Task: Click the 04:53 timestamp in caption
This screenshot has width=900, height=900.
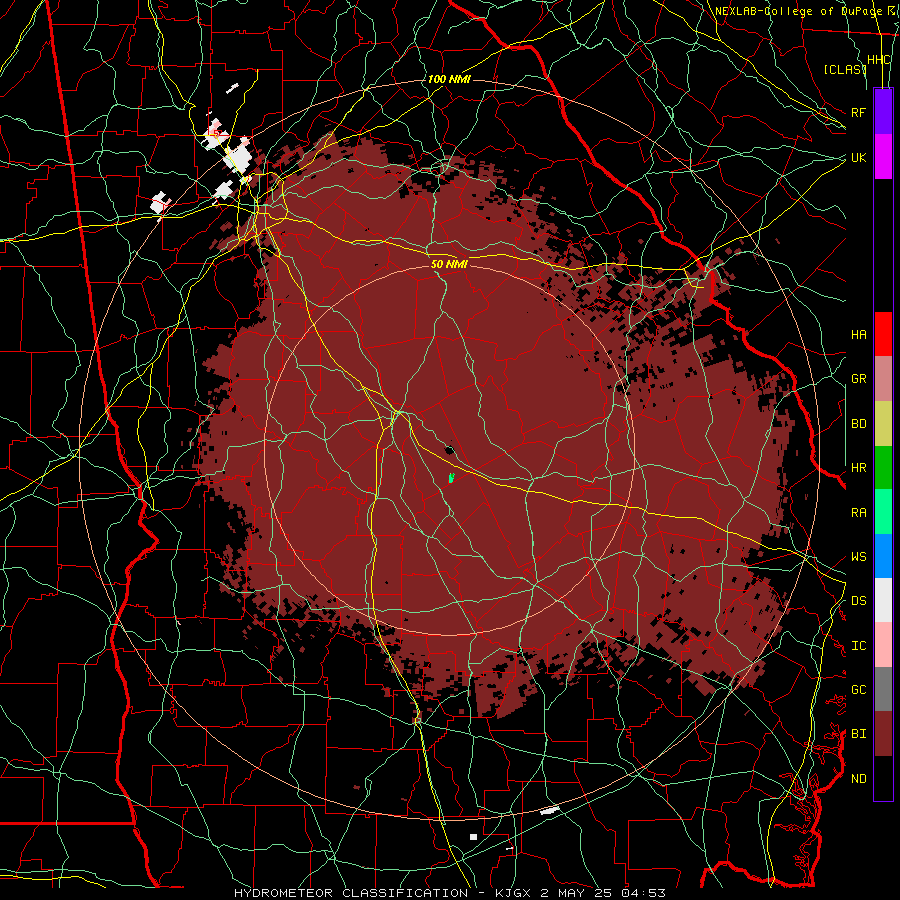Action: [646, 893]
